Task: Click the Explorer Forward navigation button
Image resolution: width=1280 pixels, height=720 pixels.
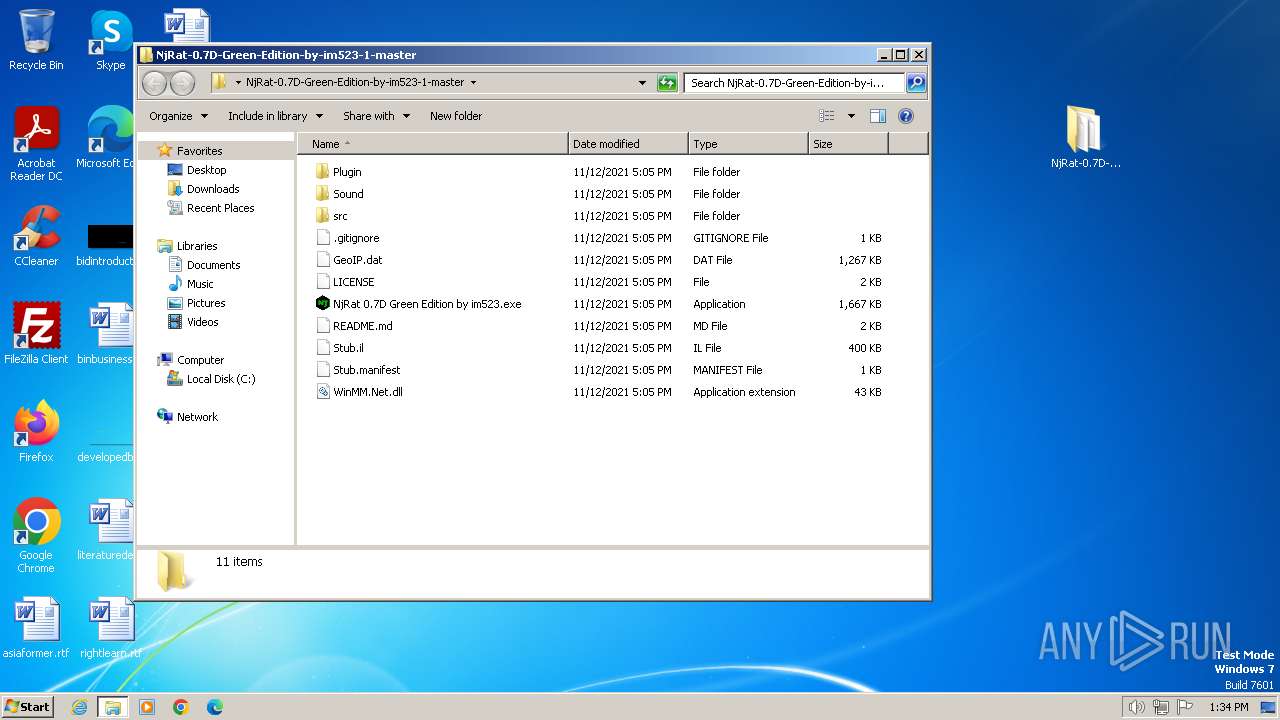Action: tap(182, 83)
